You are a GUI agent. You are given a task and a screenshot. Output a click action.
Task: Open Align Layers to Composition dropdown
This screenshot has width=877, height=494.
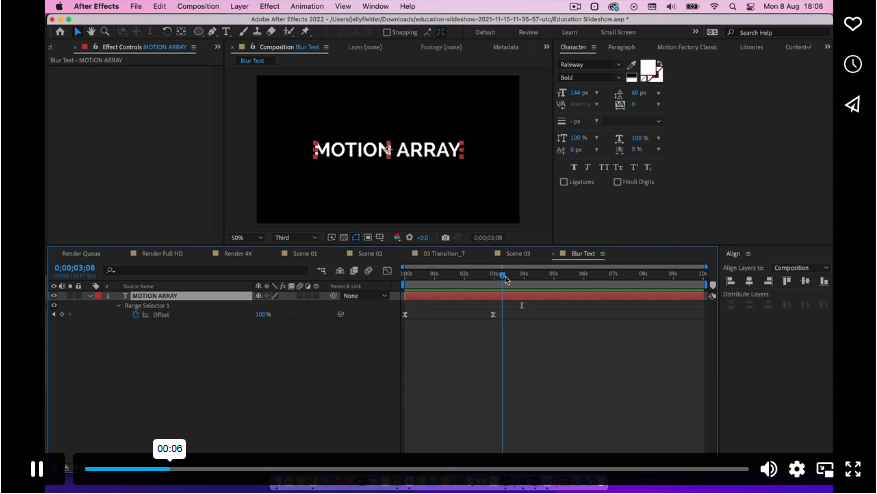[x=800, y=268]
